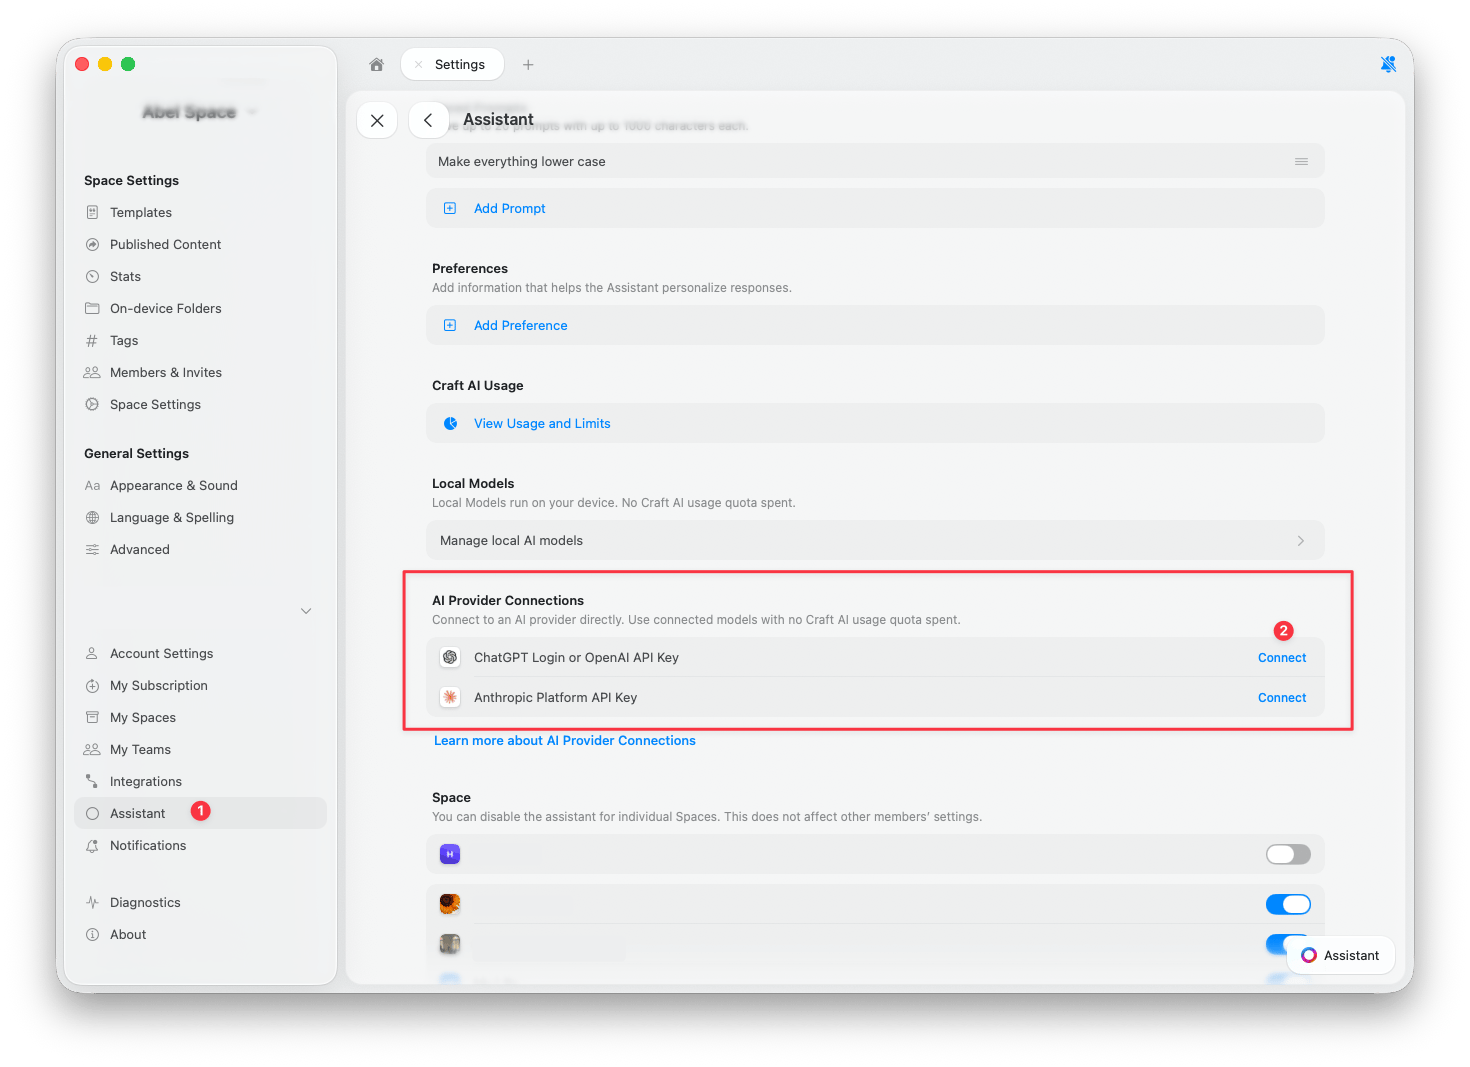Open Manage local AI models
Screen dimensions: 1470x1067
click(x=875, y=540)
